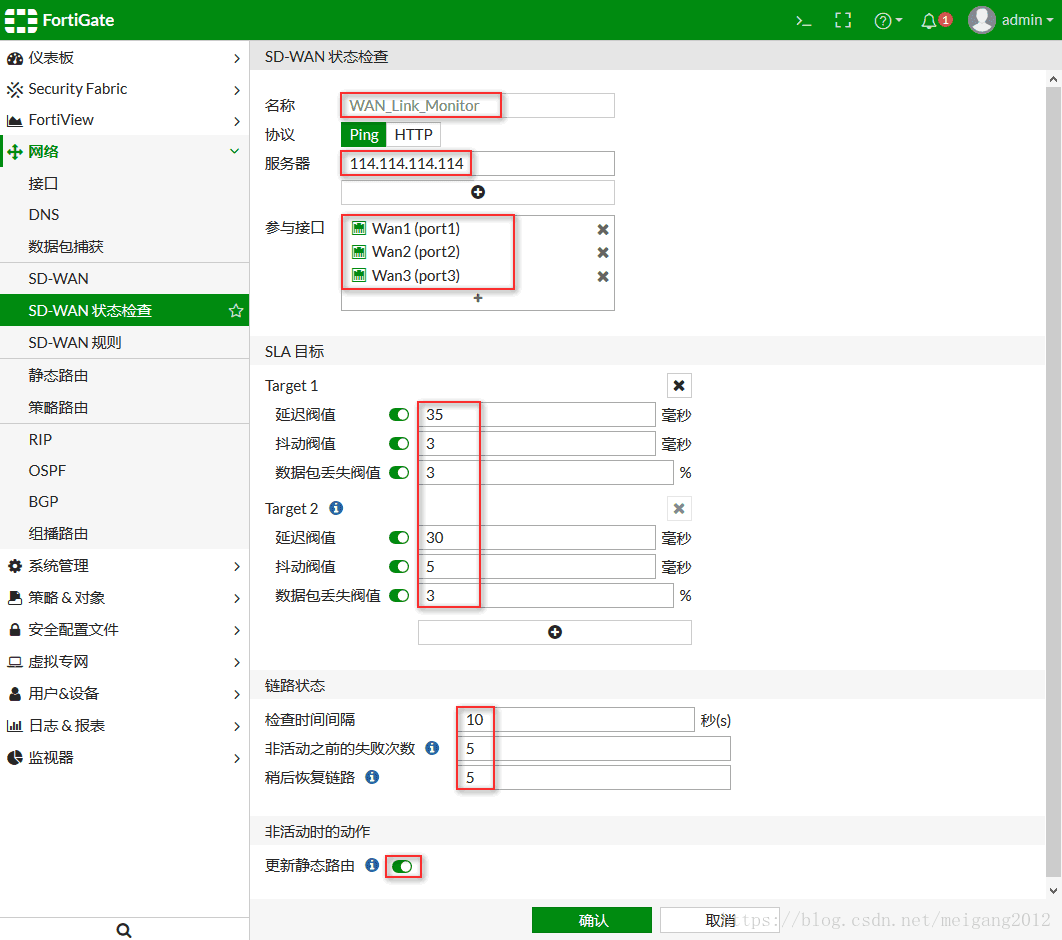Open the OSPF page
1062x940 pixels.
[x=125, y=471]
